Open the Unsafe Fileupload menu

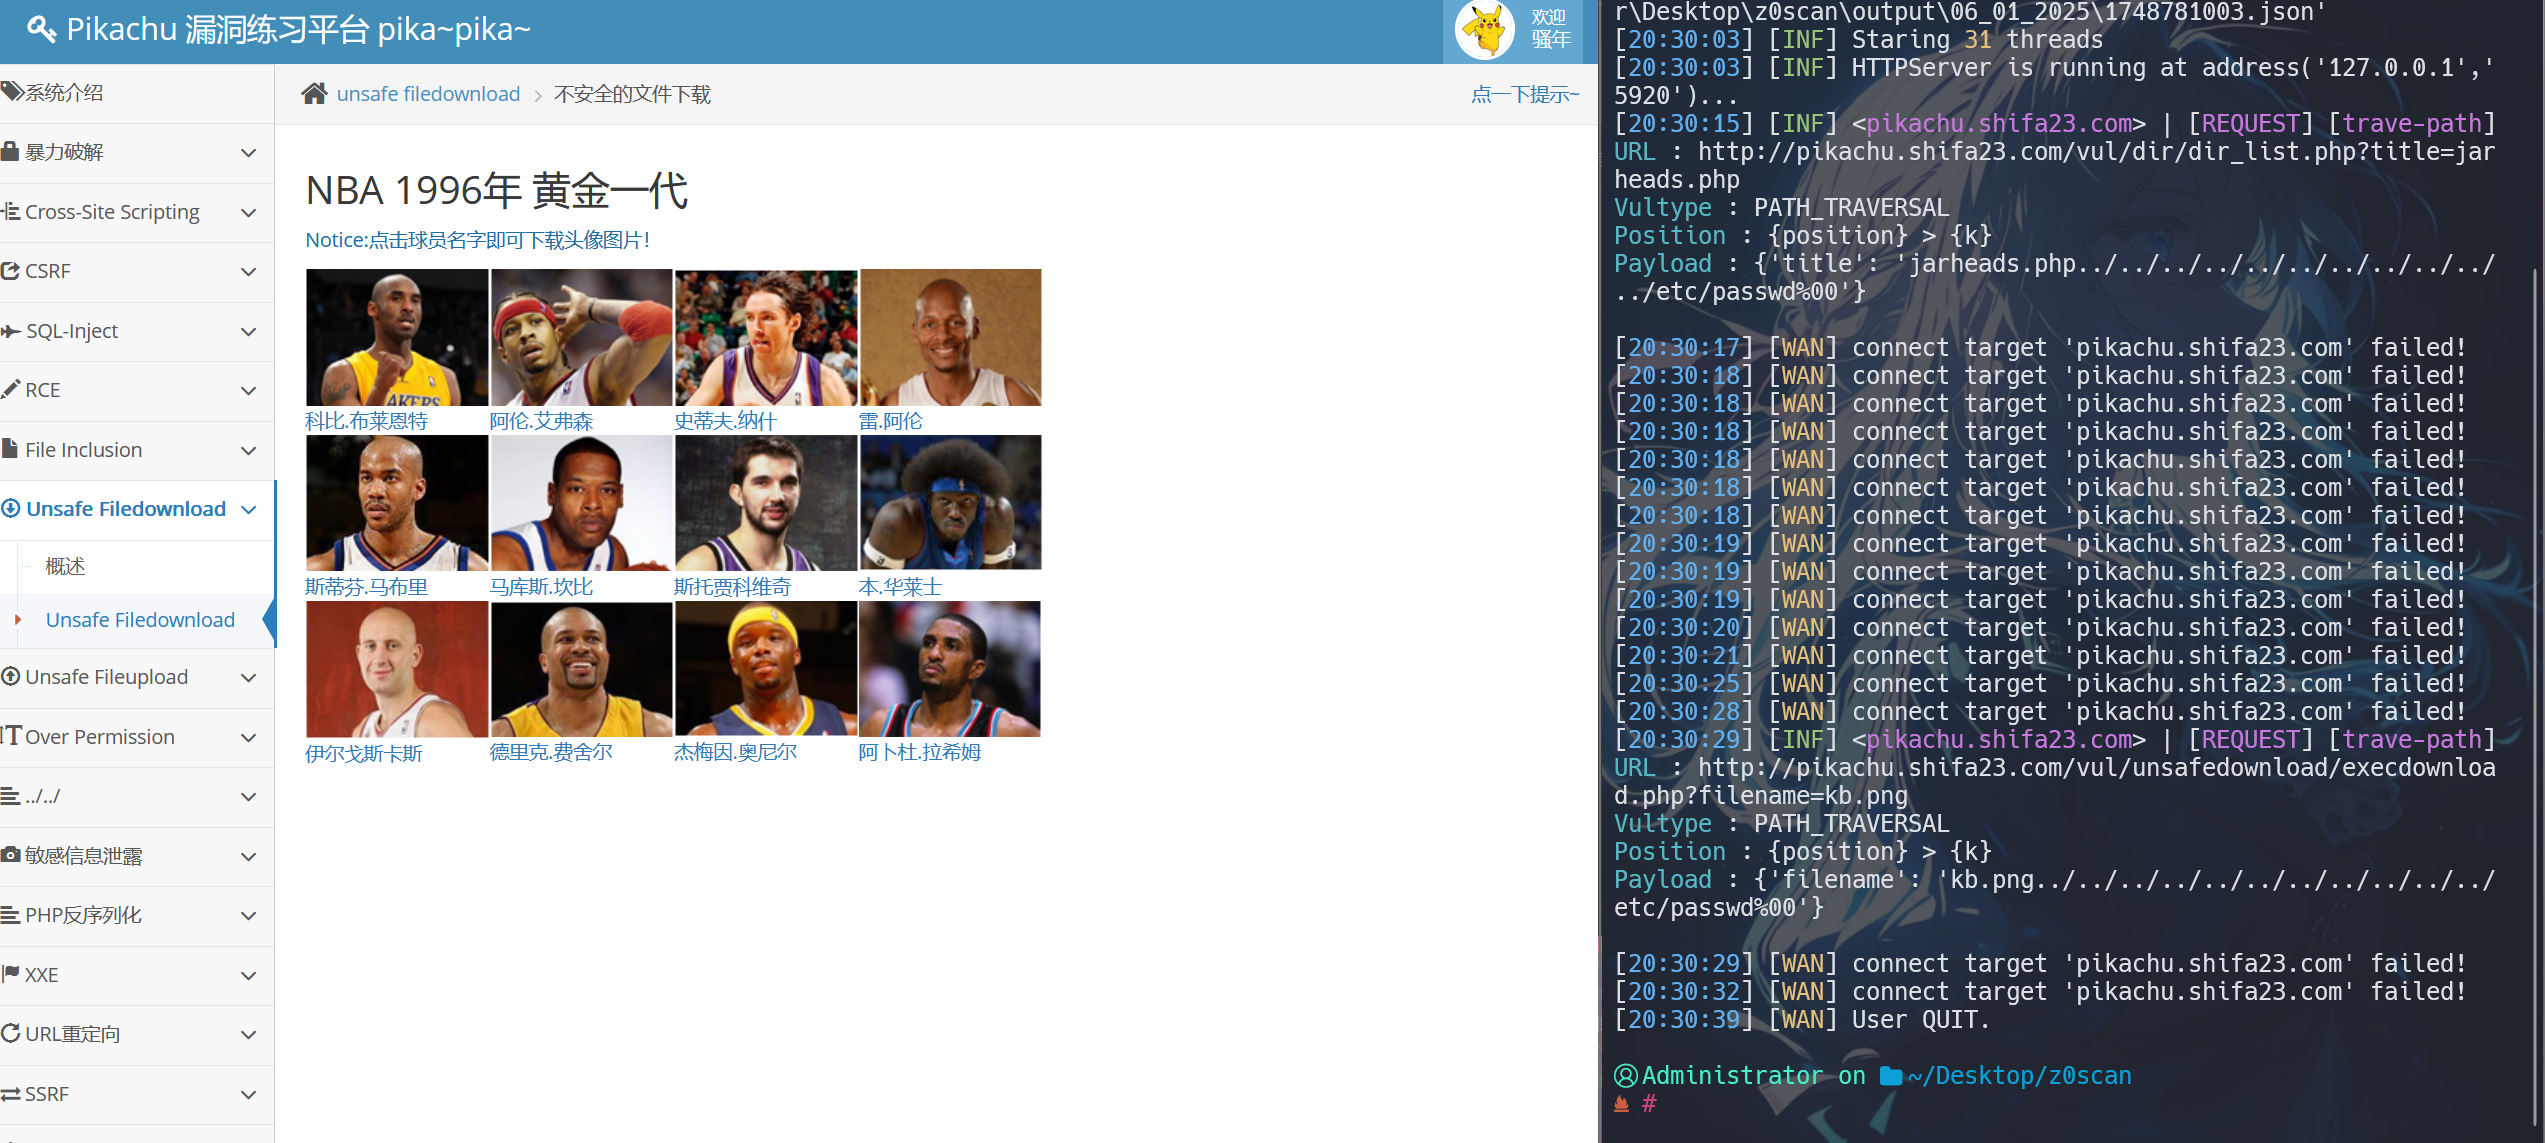pos(107,677)
